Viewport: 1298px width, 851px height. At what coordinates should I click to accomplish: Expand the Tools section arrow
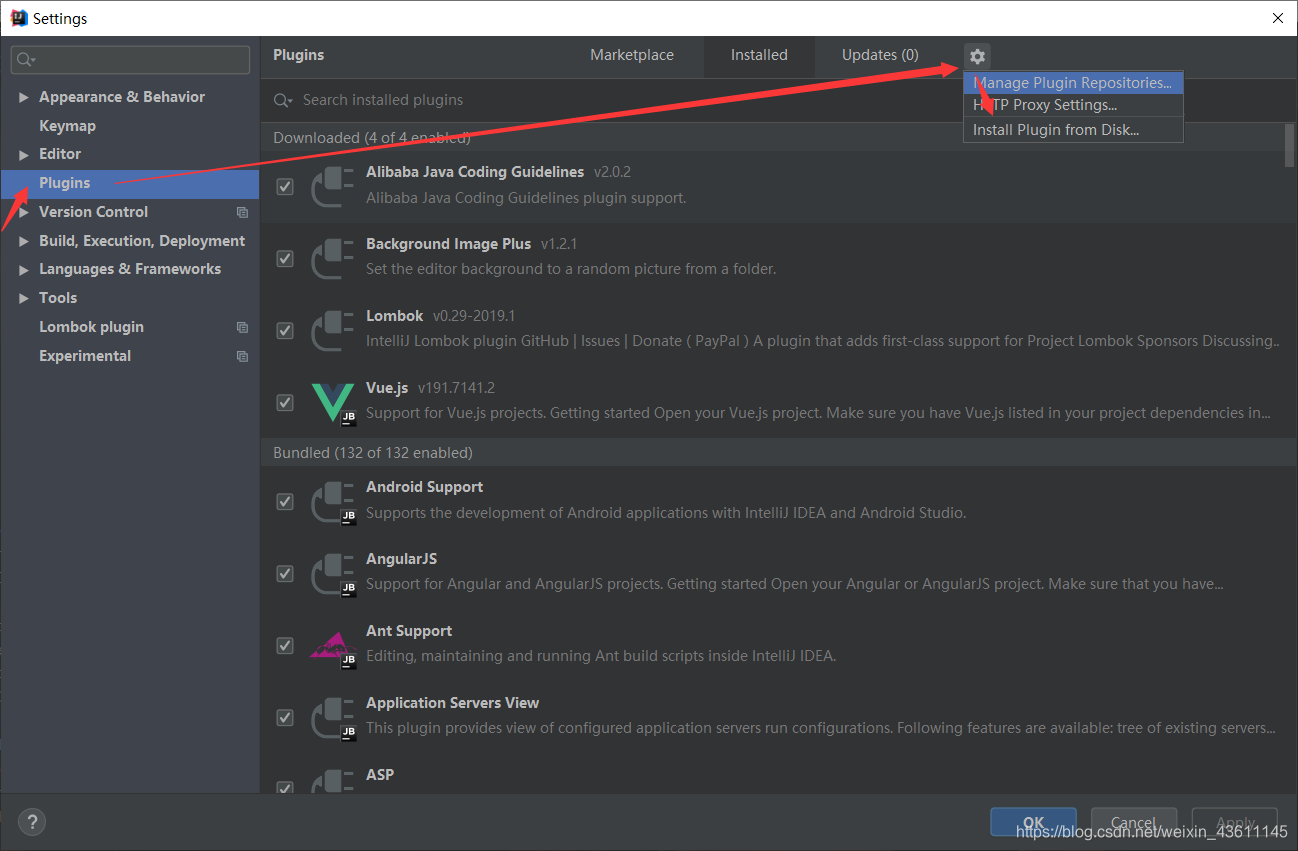(24, 298)
